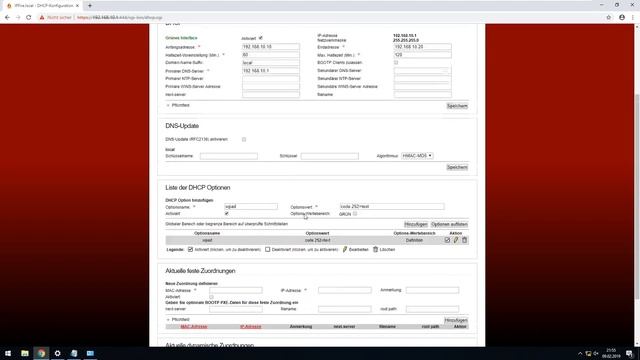Click the browser address bar URL
640x360 pixels.
click(x=119, y=18)
